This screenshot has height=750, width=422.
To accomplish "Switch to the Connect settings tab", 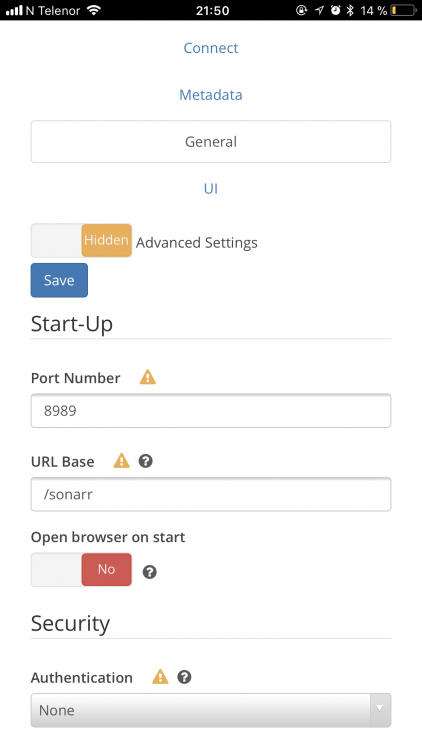I will click(211, 48).
